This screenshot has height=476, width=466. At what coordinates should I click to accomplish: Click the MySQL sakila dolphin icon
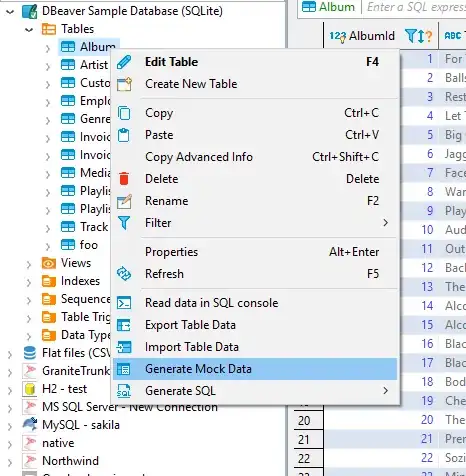[x=29, y=425]
